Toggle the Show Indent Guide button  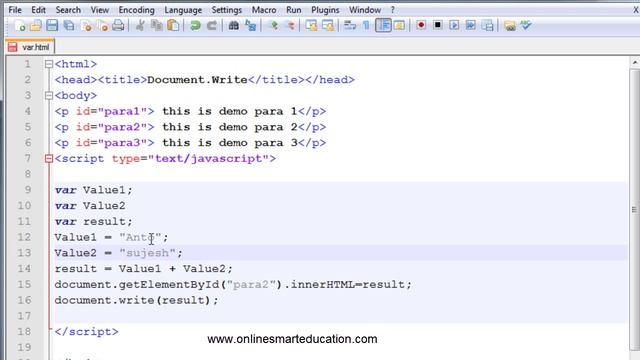click(x=383, y=26)
